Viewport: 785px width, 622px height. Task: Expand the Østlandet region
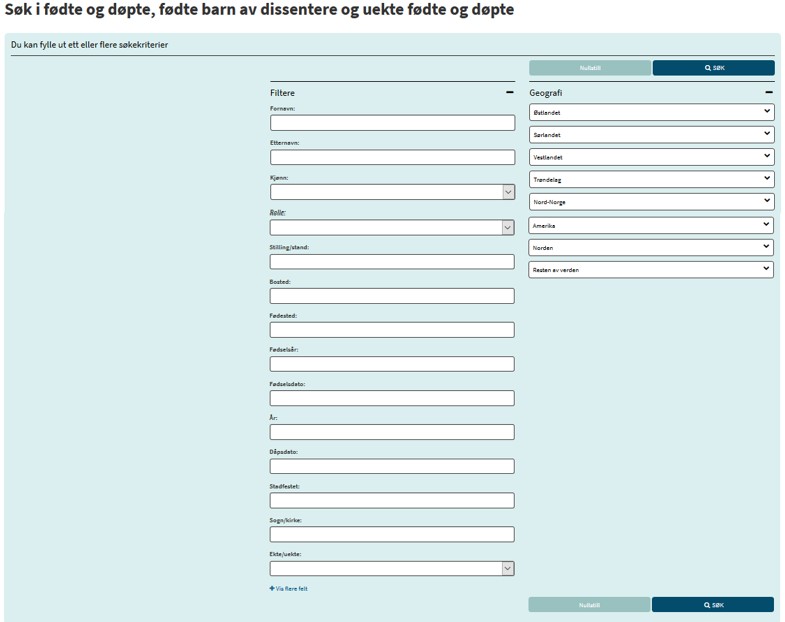[651, 113]
